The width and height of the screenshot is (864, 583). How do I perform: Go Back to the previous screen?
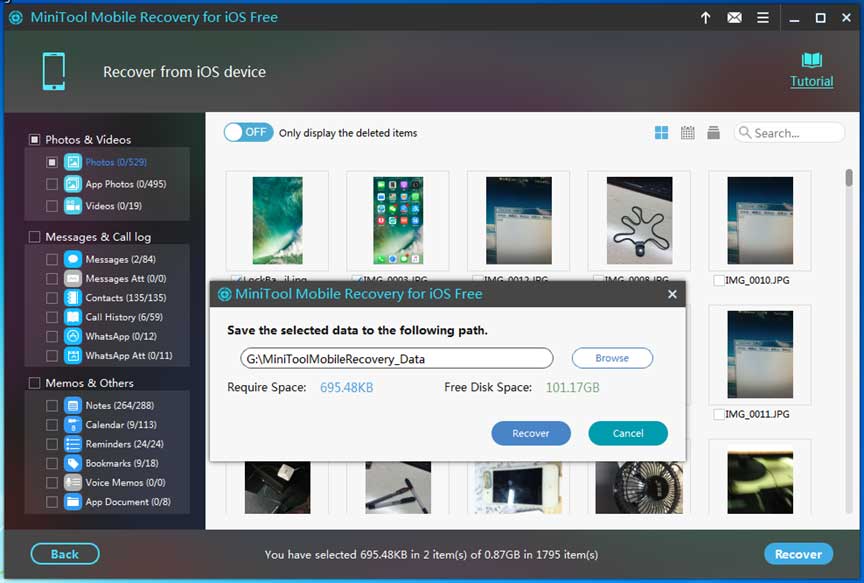click(x=65, y=554)
